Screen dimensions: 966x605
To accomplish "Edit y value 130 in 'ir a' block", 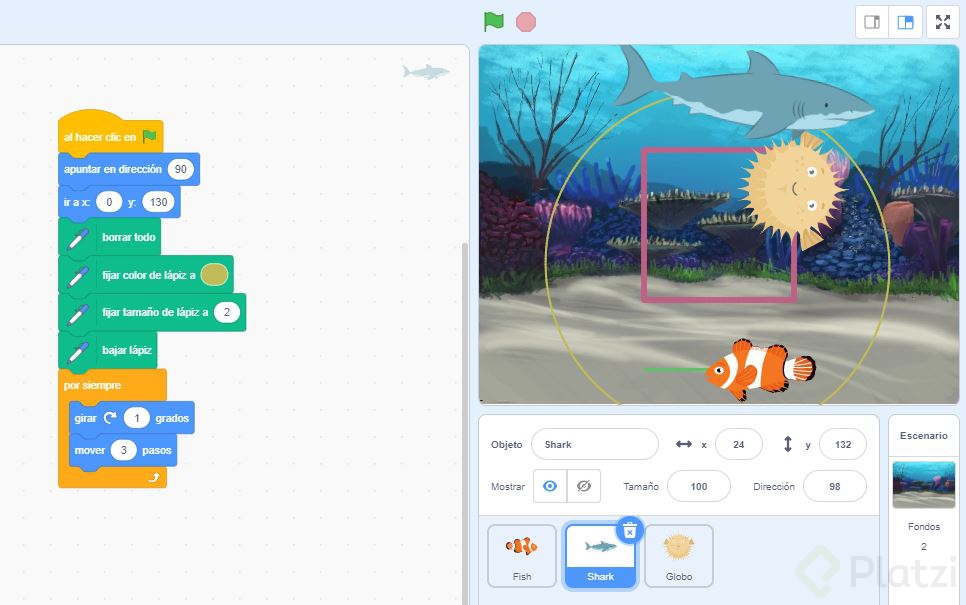I will [x=158, y=202].
